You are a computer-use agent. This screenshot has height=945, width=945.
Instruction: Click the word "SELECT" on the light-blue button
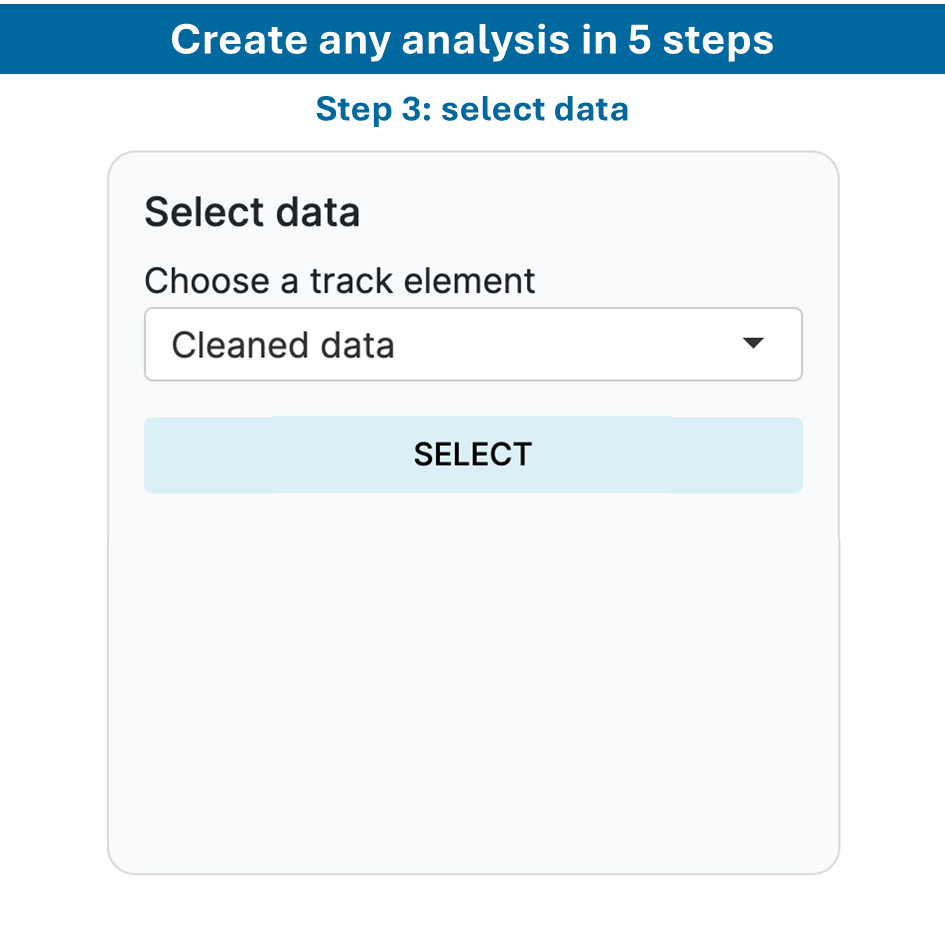[472, 454]
